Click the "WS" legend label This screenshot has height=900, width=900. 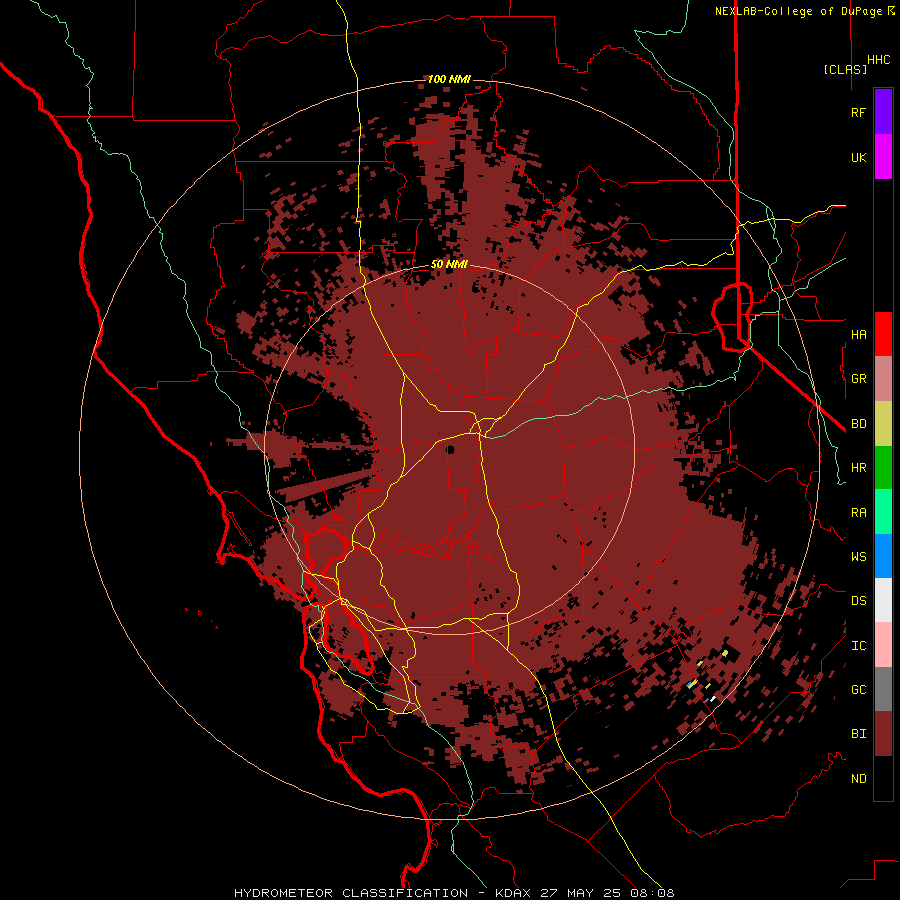[x=858, y=557]
